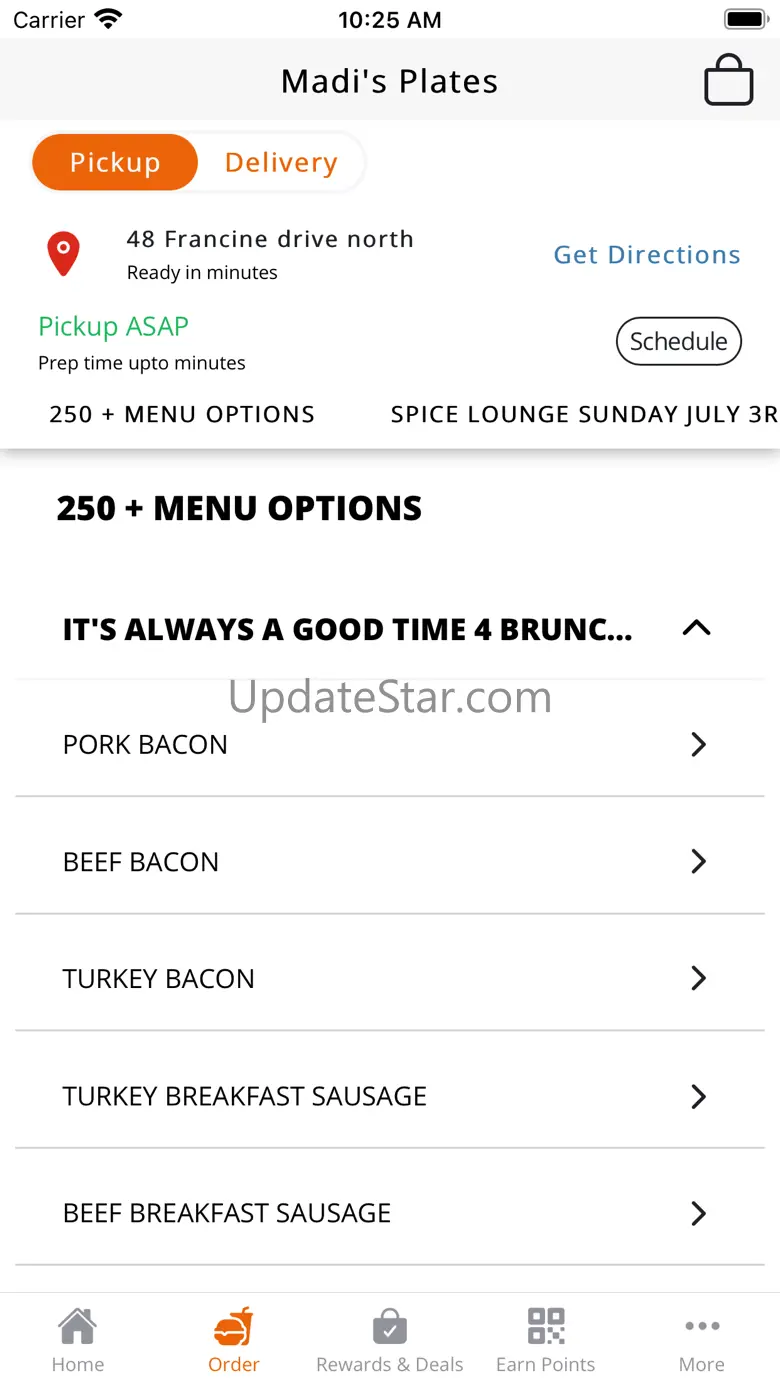Switch order mode to Pickup
The width and height of the screenshot is (780, 1387).
coord(115,162)
